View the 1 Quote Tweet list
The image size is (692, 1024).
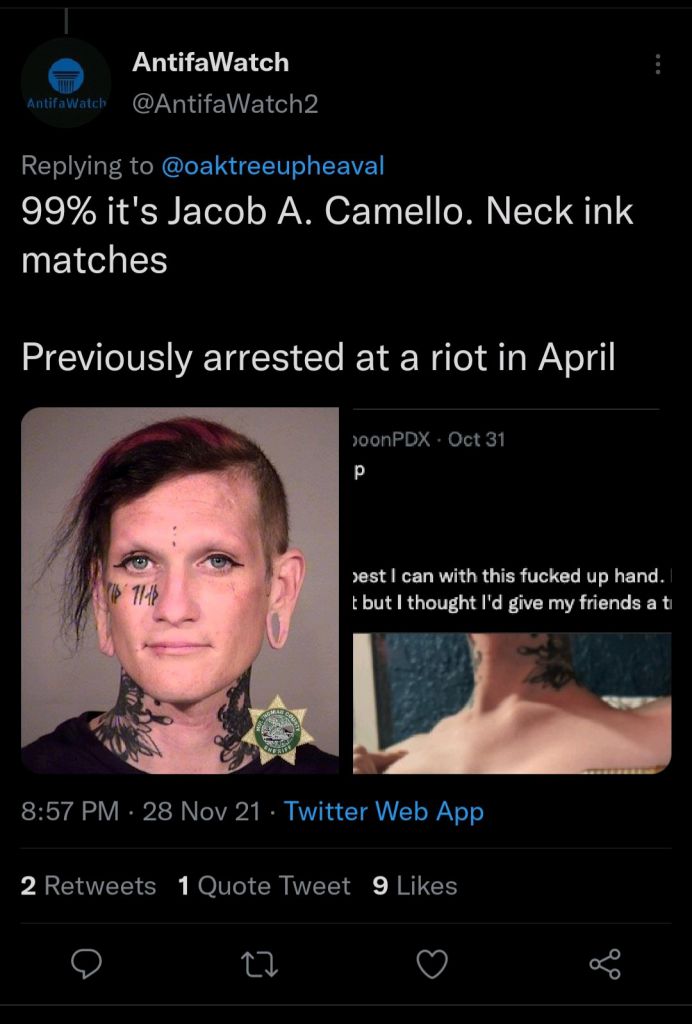[264, 886]
